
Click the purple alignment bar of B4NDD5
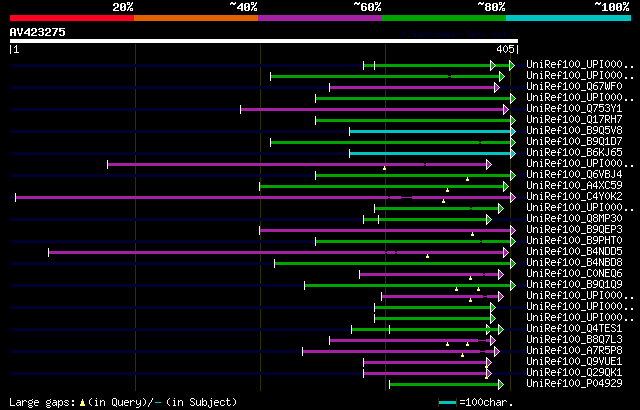(x=276, y=253)
